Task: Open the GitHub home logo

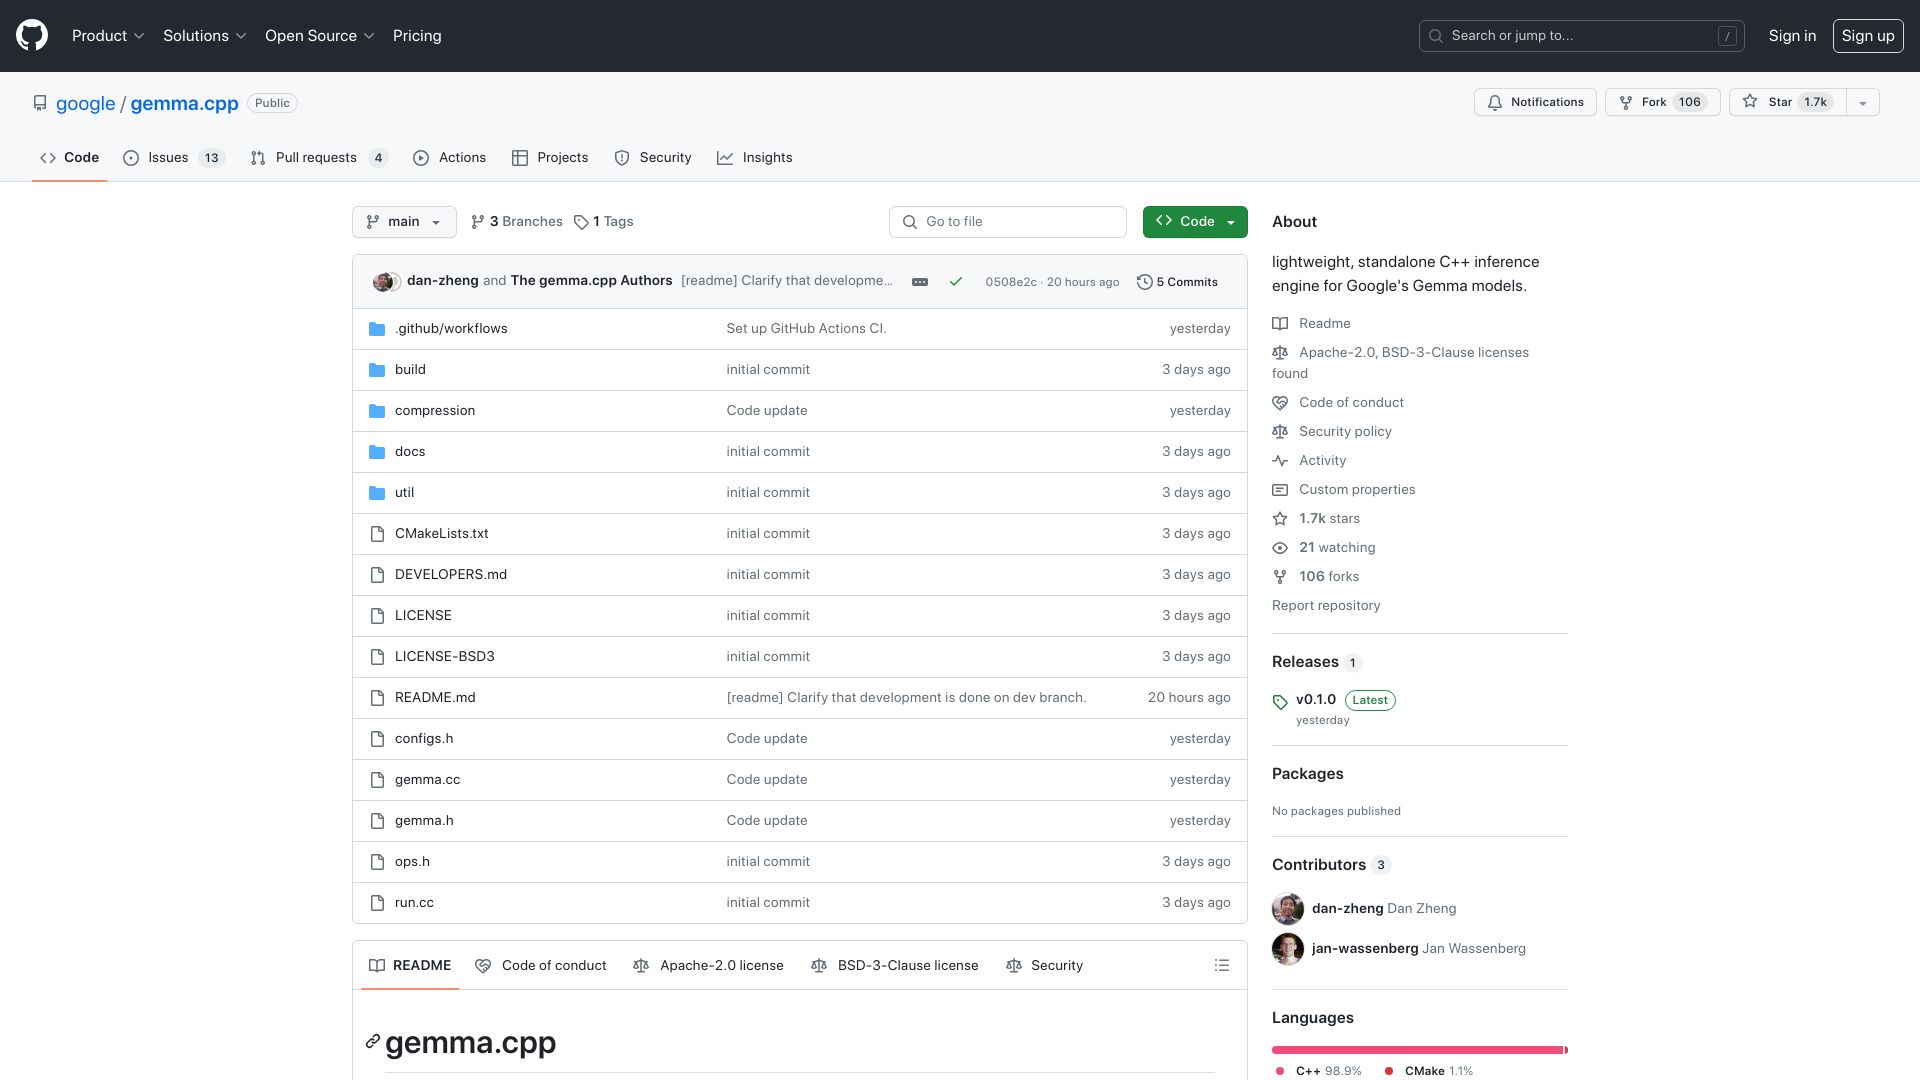Action: (32, 36)
